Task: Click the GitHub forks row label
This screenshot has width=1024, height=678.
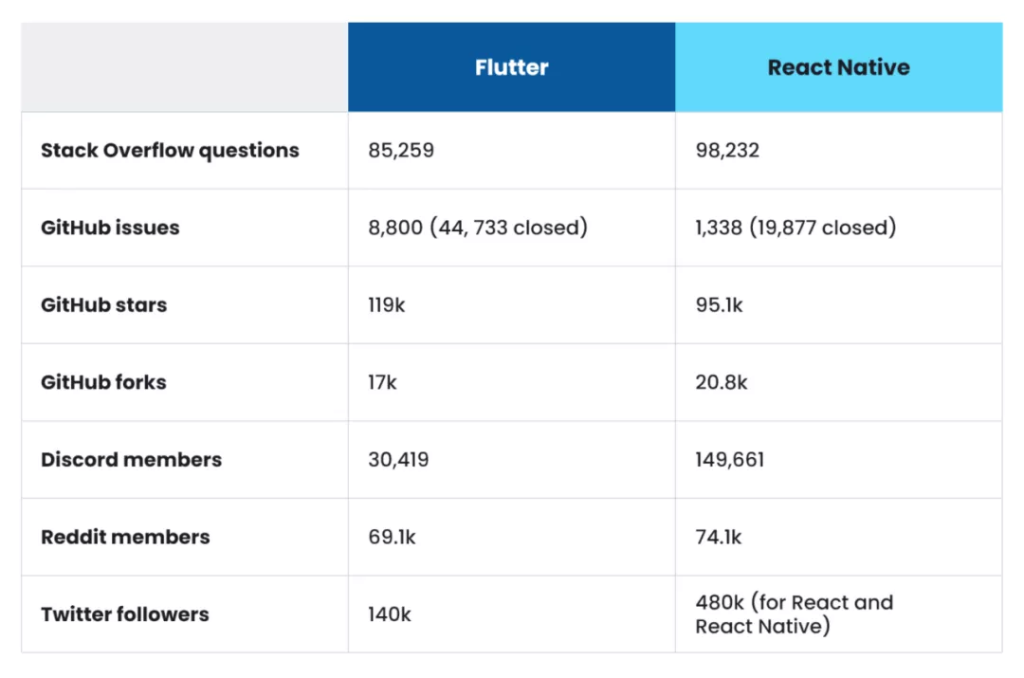Action: [x=103, y=382]
